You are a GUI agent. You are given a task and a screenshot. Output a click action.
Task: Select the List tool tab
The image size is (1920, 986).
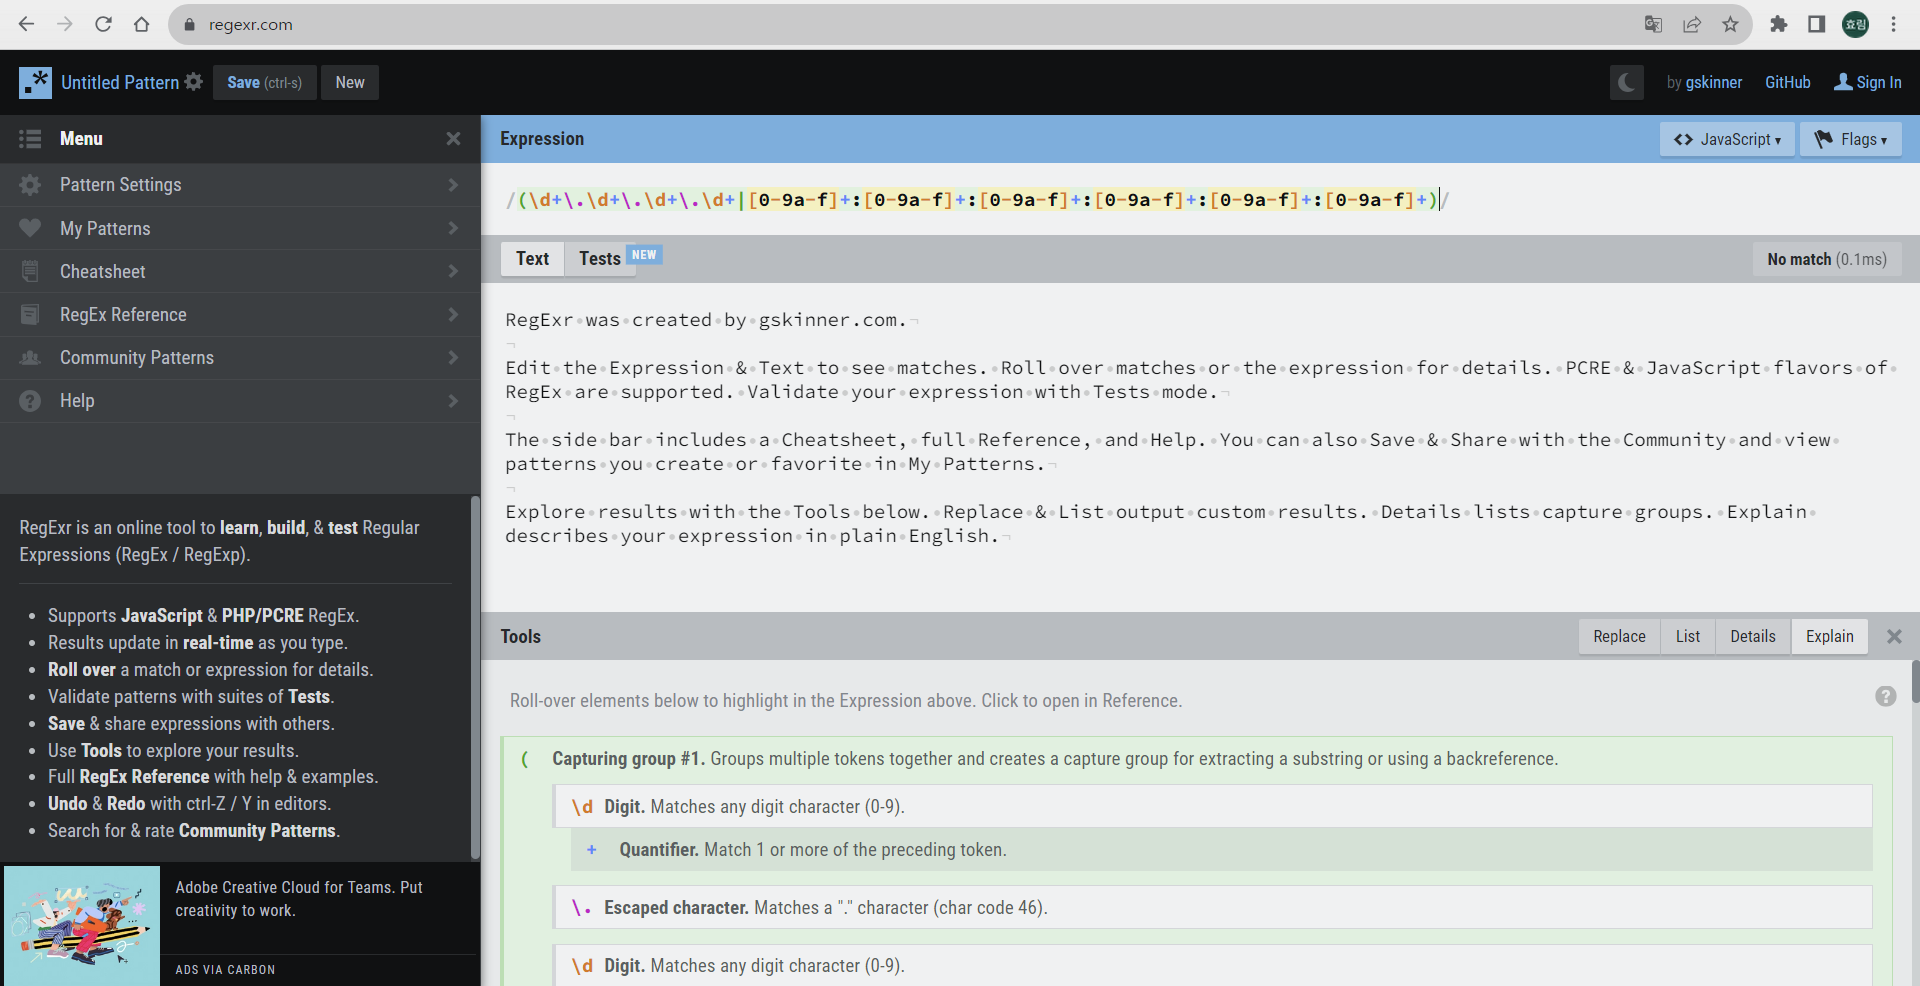pyautogui.click(x=1687, y=636)
